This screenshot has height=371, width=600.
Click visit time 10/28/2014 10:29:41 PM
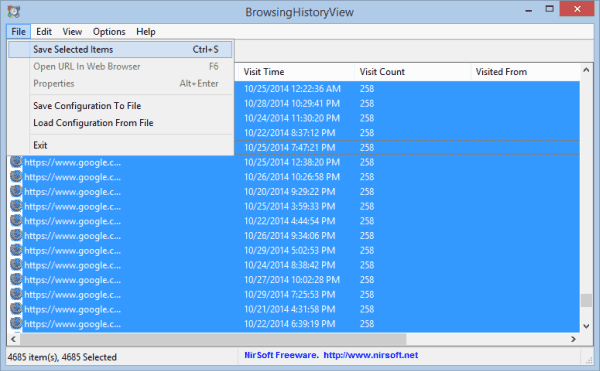(292, 104)
